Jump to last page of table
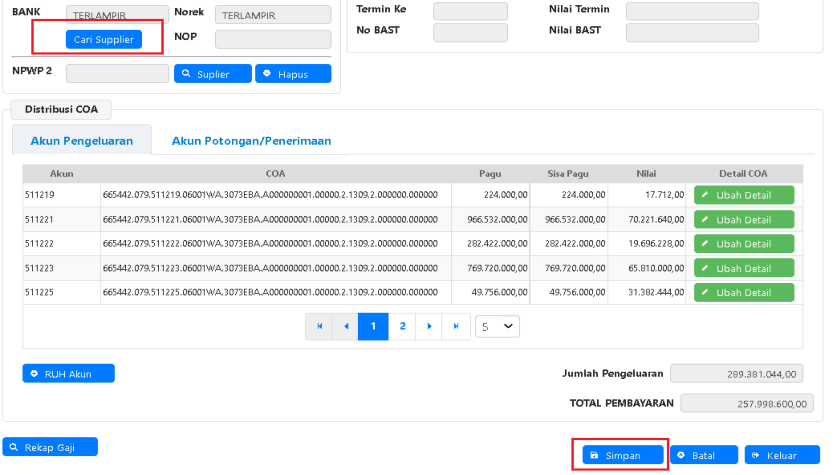 click(456, 326)
